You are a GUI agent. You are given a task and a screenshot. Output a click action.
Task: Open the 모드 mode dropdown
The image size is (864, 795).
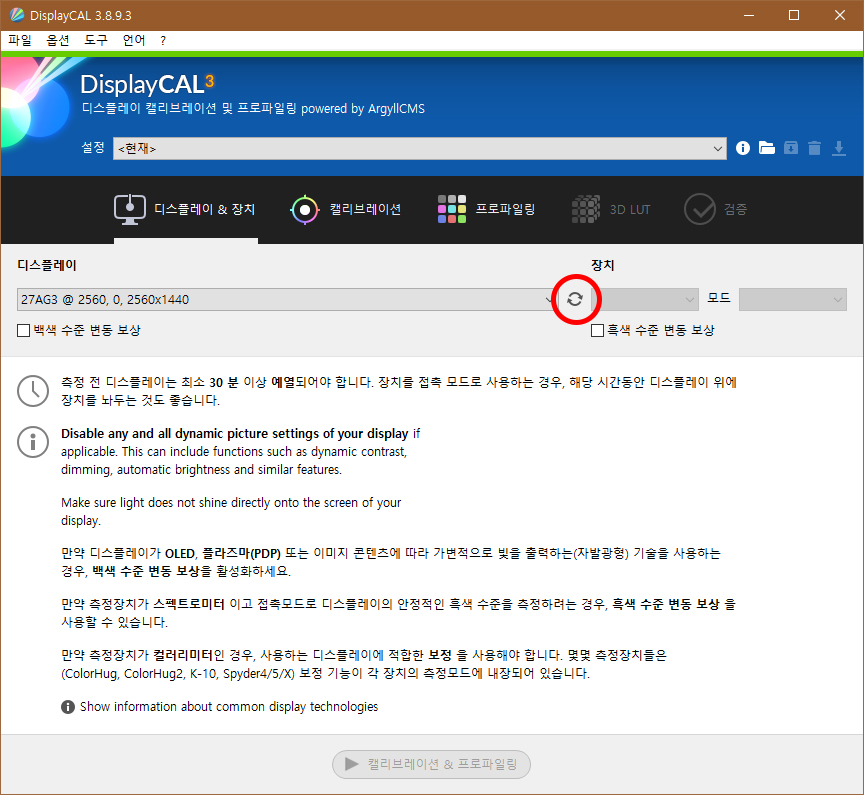pos(792,299)
